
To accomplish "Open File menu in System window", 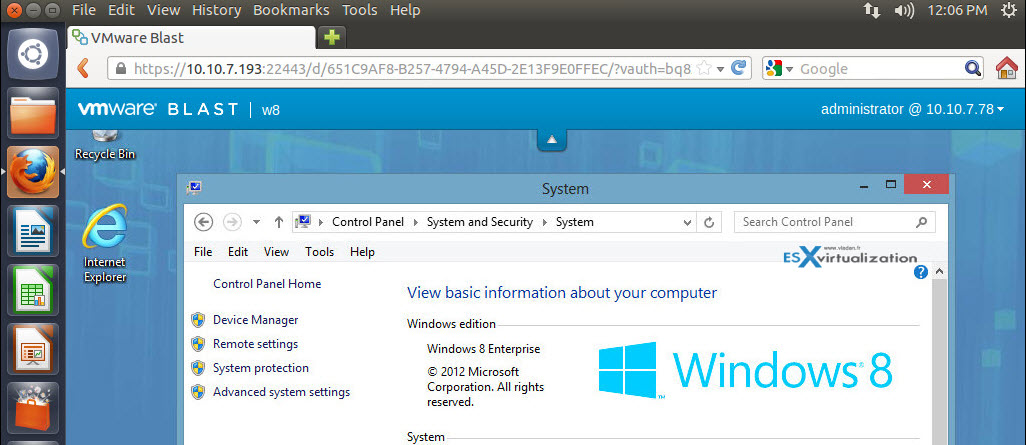I will 203,252.
